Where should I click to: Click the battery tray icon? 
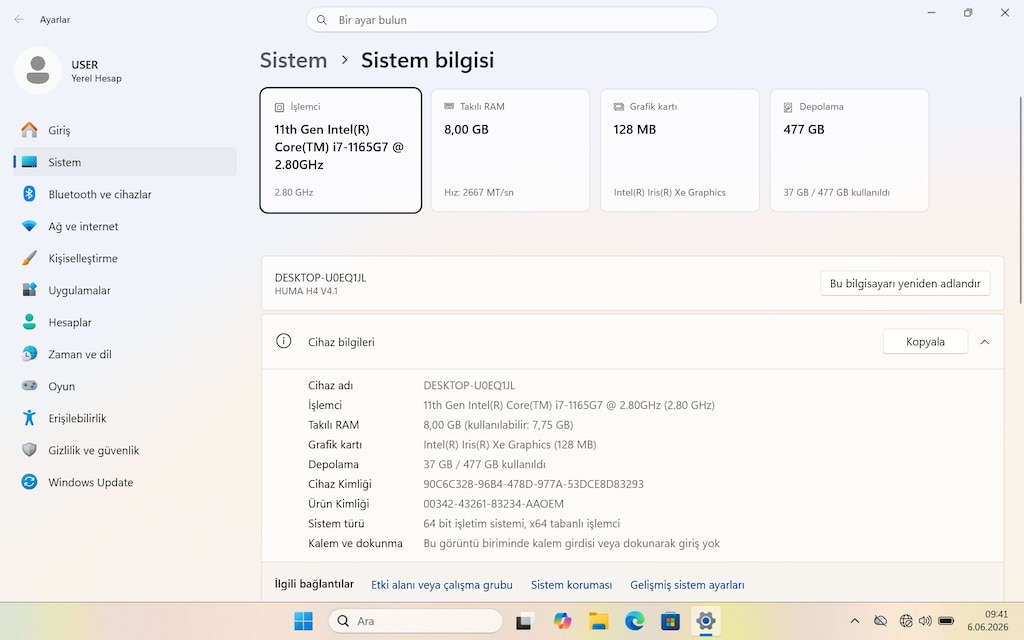[946, 621]
